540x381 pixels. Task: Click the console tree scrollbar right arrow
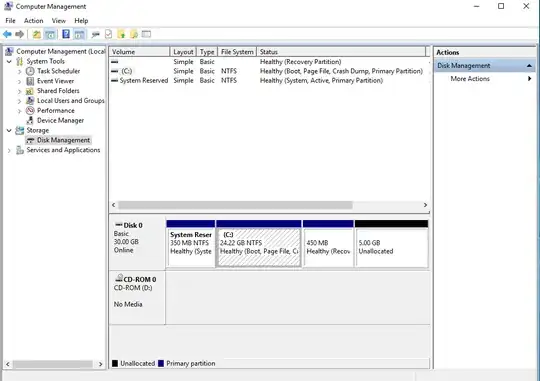pos(101,364)
